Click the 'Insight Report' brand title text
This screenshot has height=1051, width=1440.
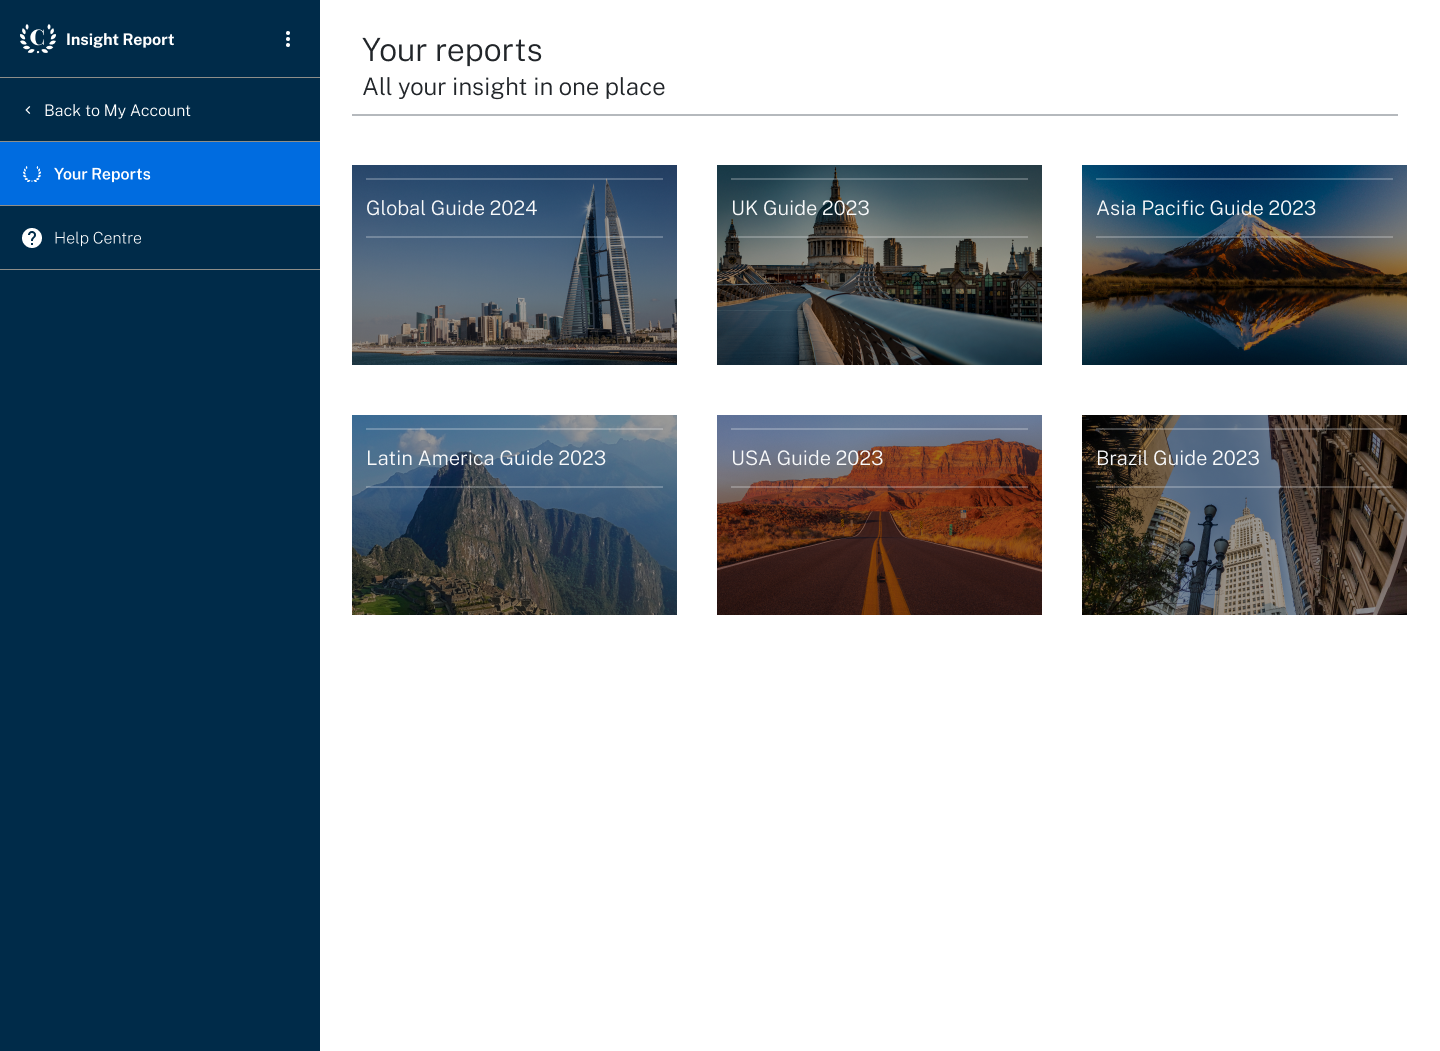coord(120,39)
